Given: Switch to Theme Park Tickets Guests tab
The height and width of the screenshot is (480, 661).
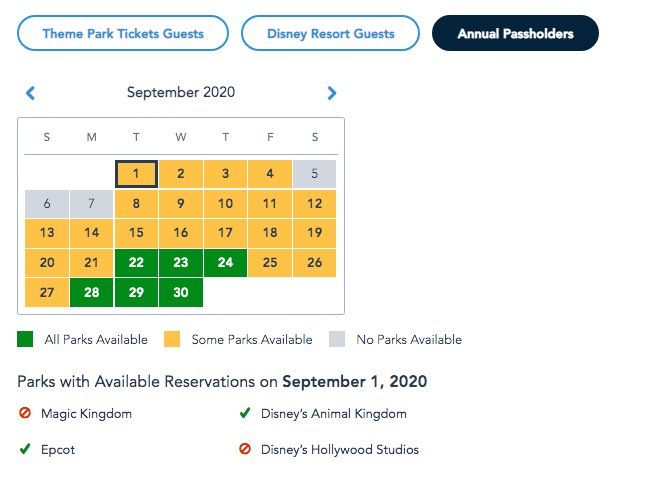Looking at the screenshot, I should [123, 33].
